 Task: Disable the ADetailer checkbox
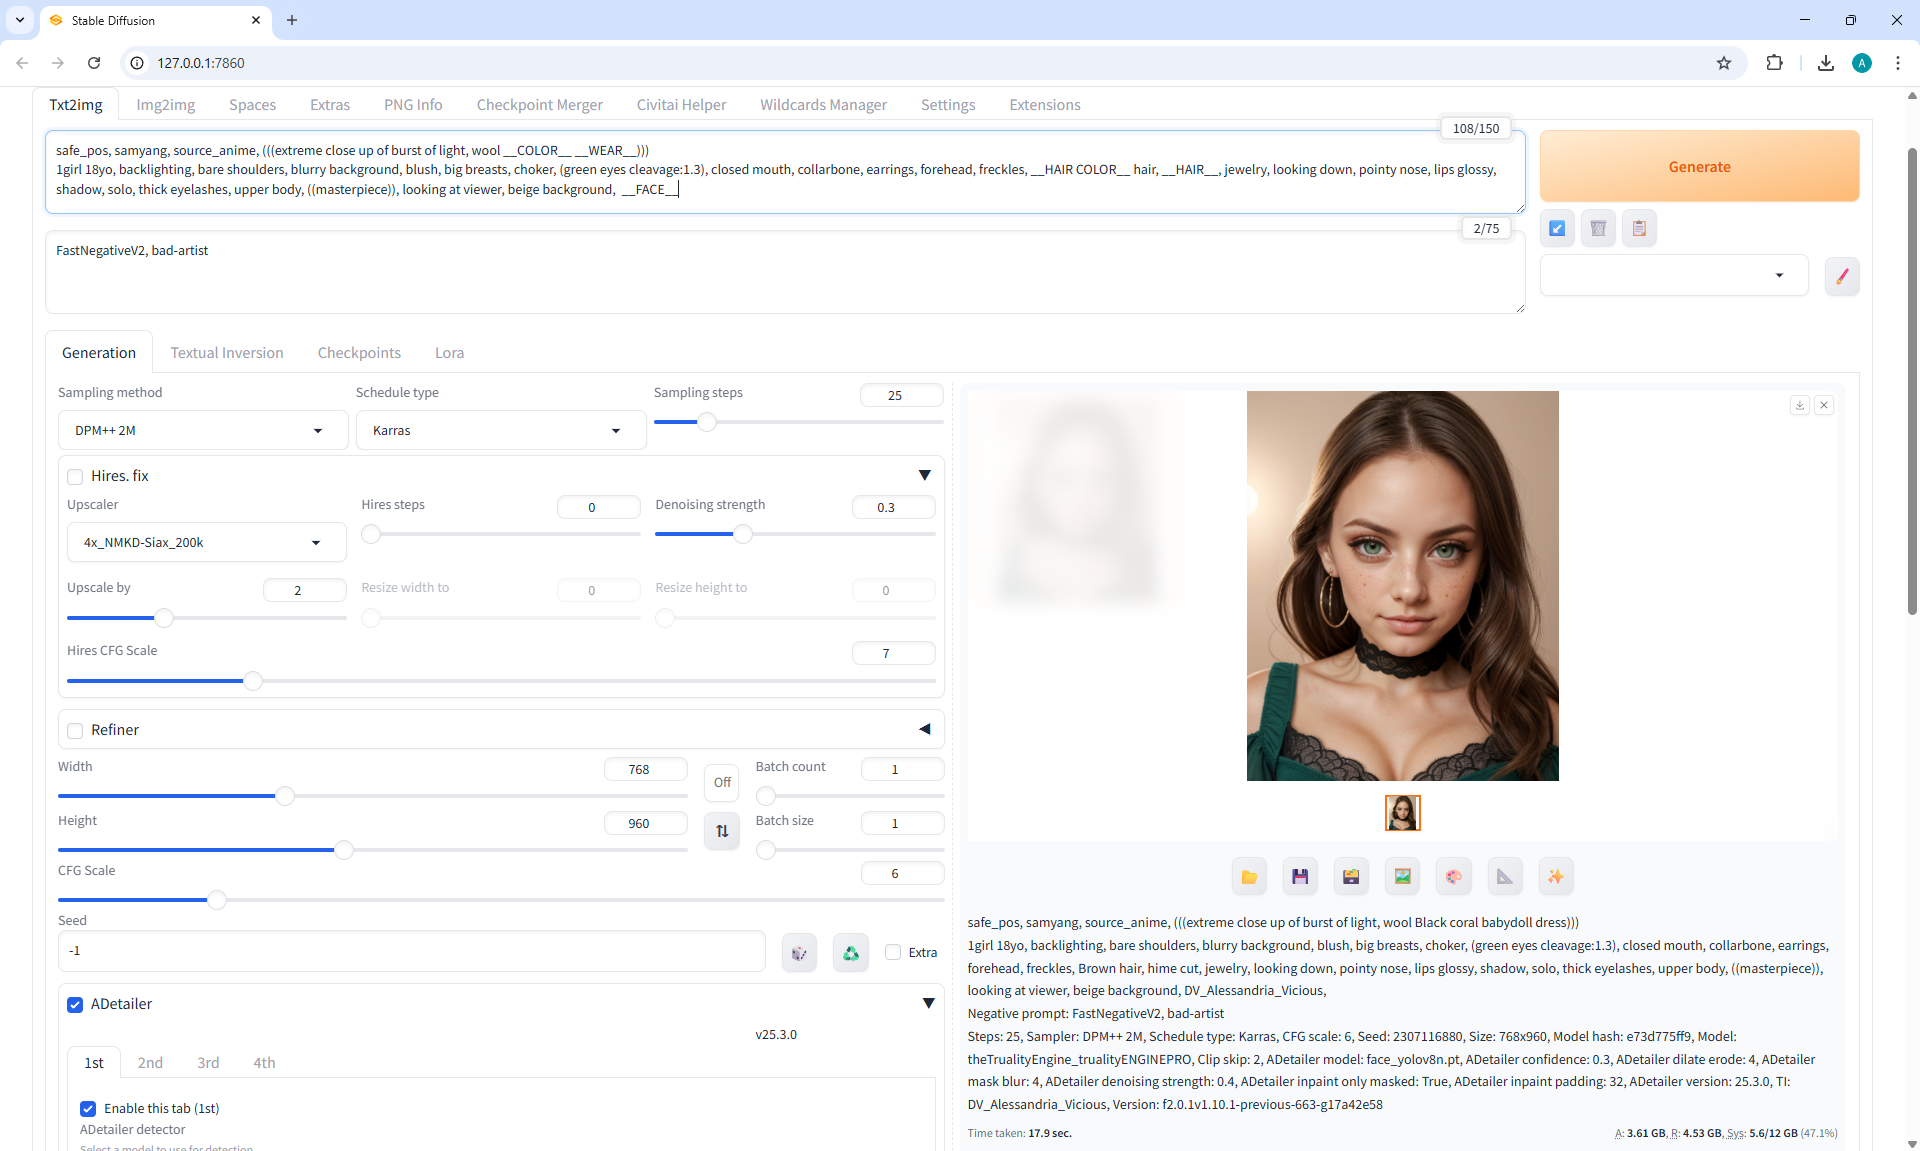pos(75,1005)
